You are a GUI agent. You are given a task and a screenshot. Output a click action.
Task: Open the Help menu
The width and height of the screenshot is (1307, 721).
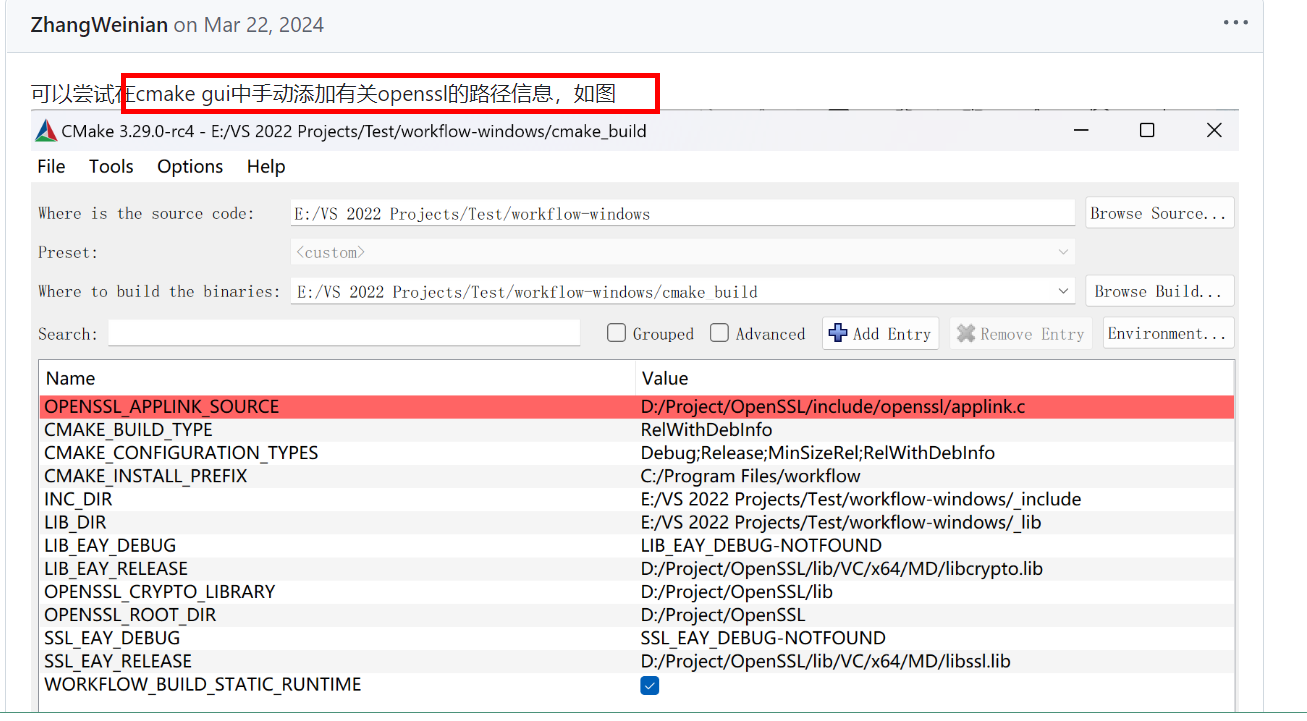265,166
